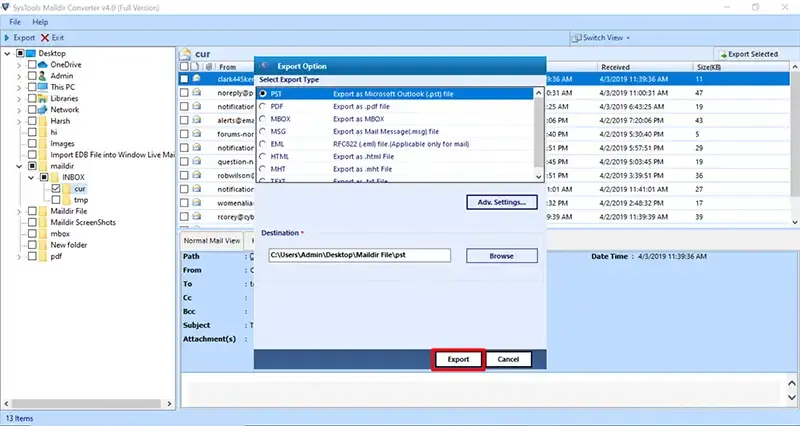Select the EML export type radio button

pyautogui.click(x=263, y=144)
